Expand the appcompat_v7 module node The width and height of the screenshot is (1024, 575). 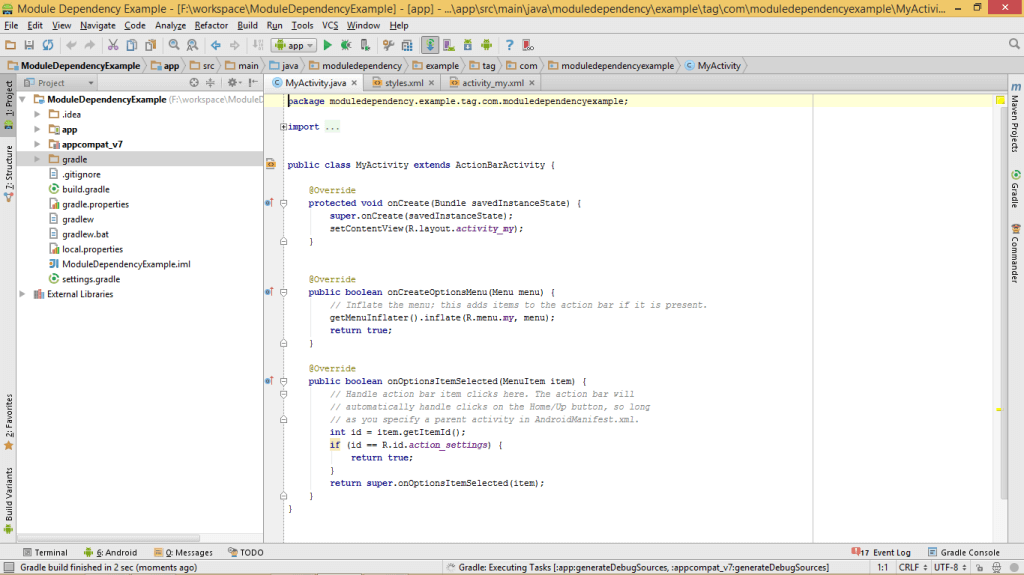[37, 144]
